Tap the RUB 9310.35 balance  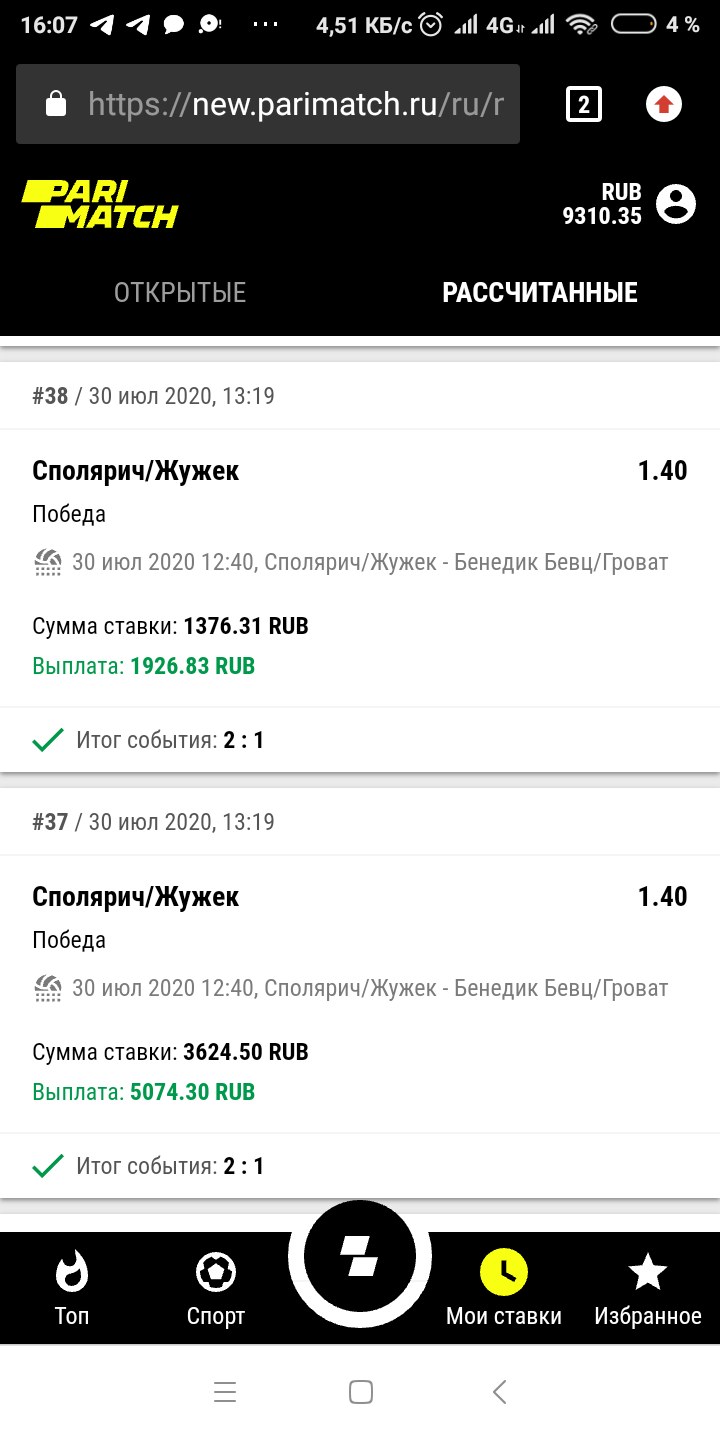tap(602, 204)
